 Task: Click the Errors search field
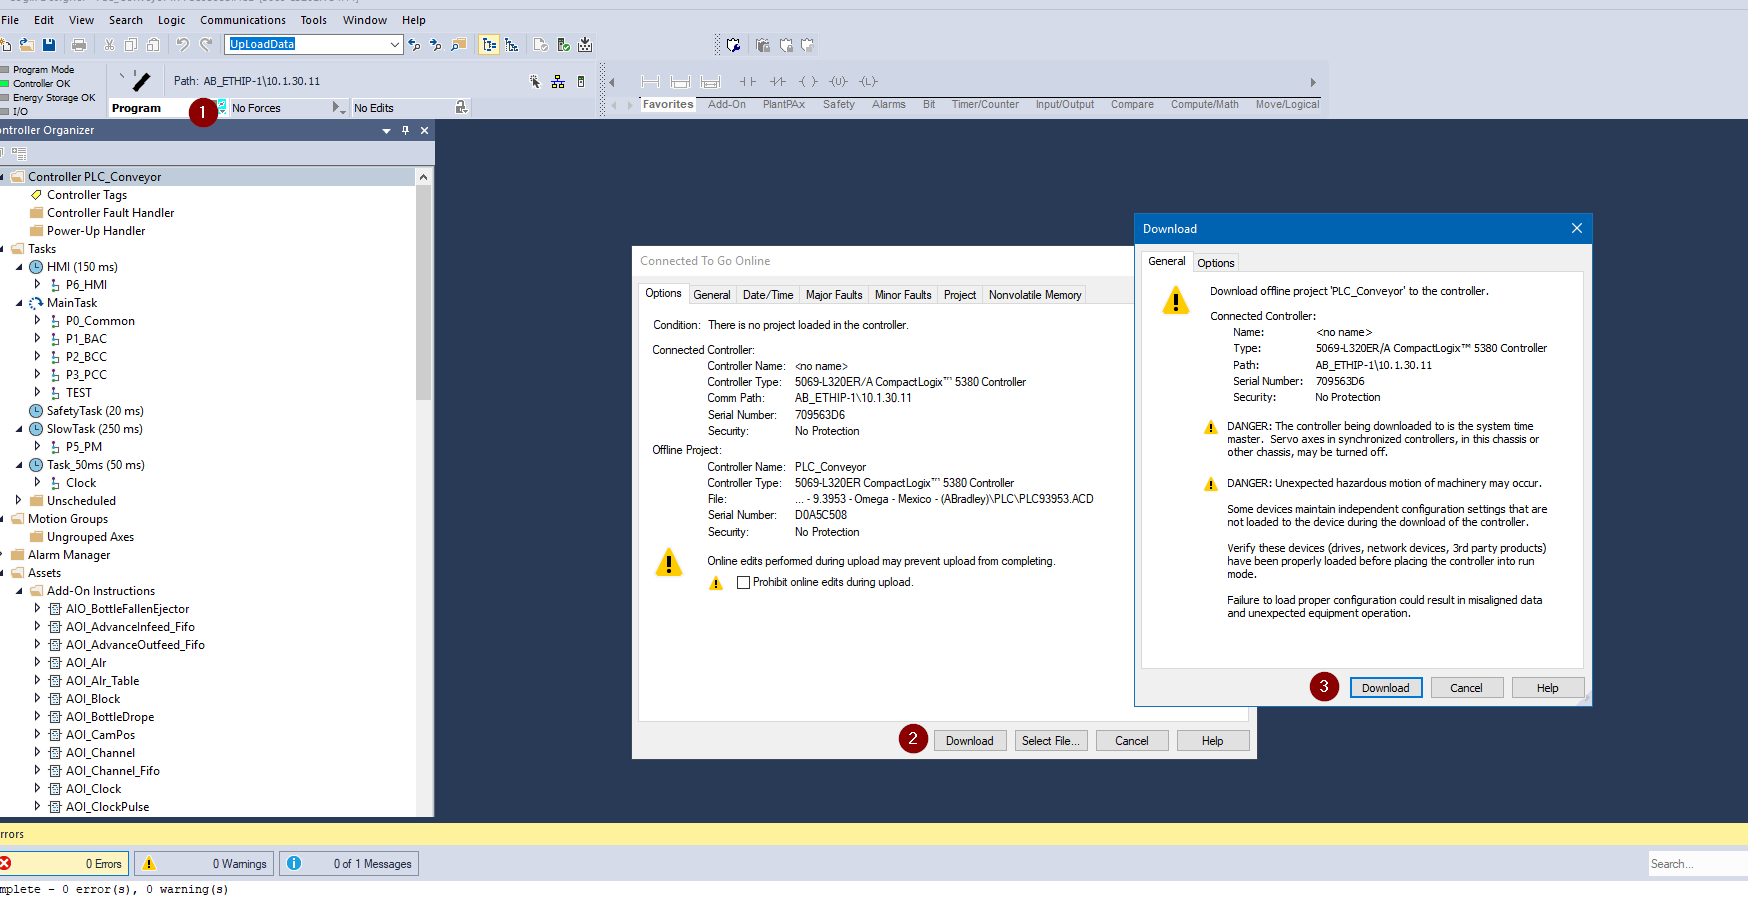point(1698,864)
